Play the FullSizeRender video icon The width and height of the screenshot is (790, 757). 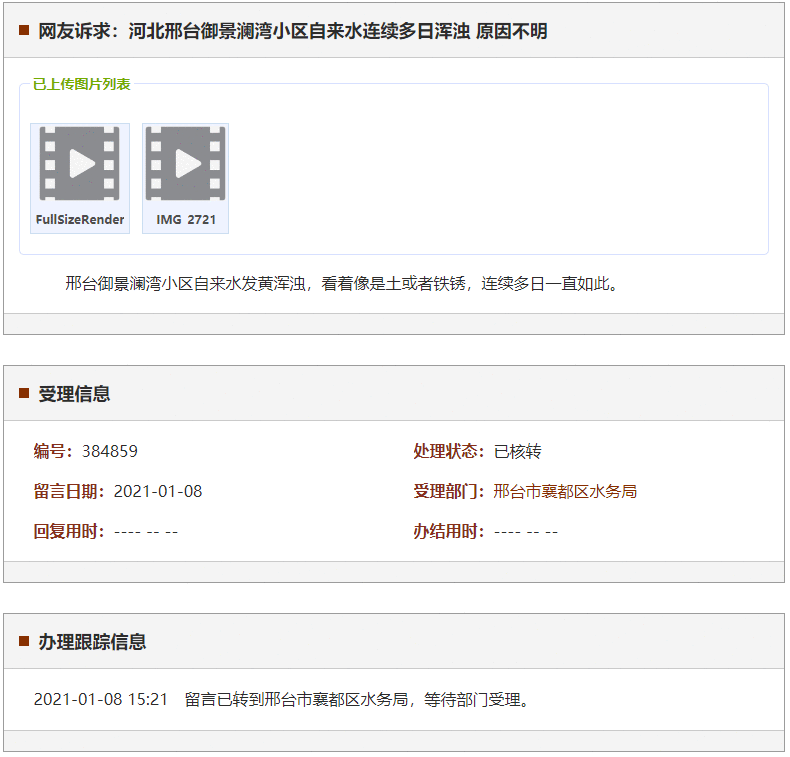coord(80,163)
